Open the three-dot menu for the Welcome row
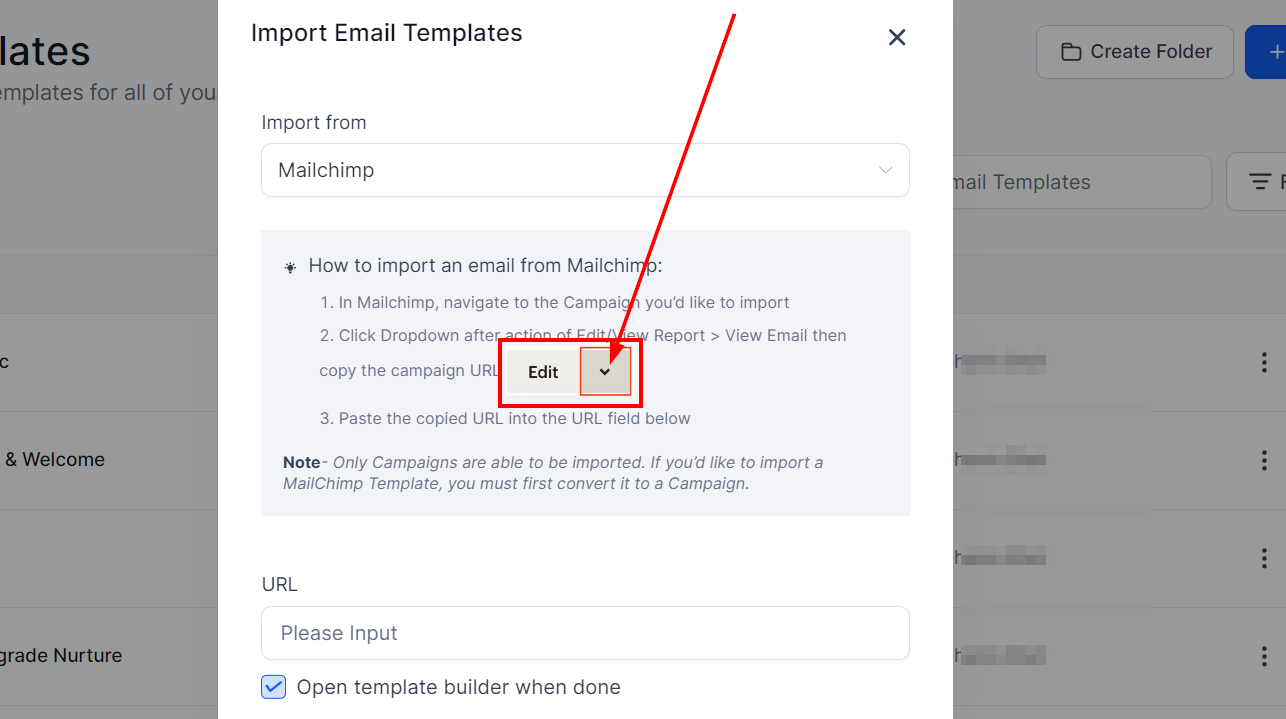 pyautogui.click(x=1265, y=460)
